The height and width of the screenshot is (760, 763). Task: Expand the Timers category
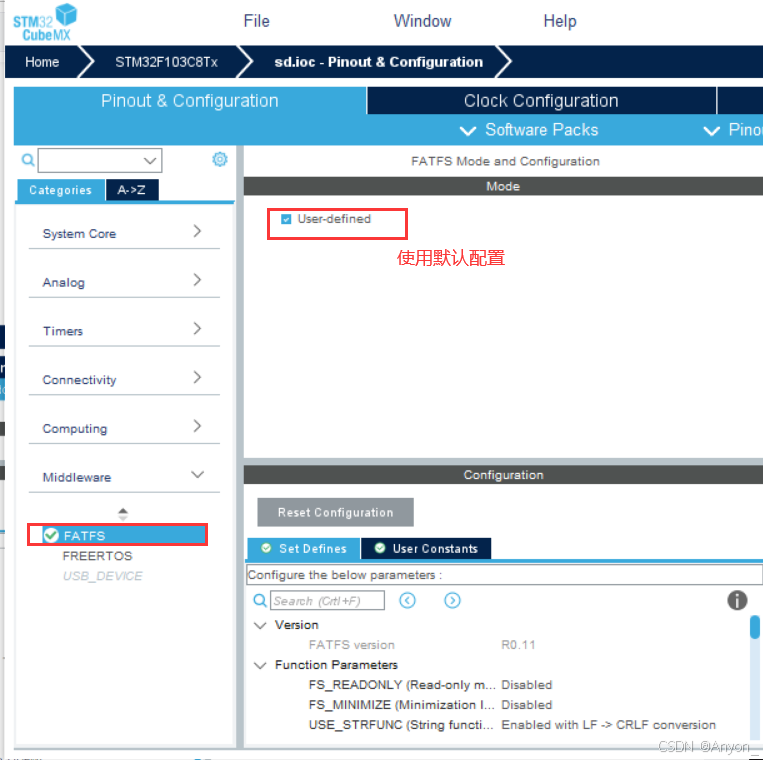[124, 330]
